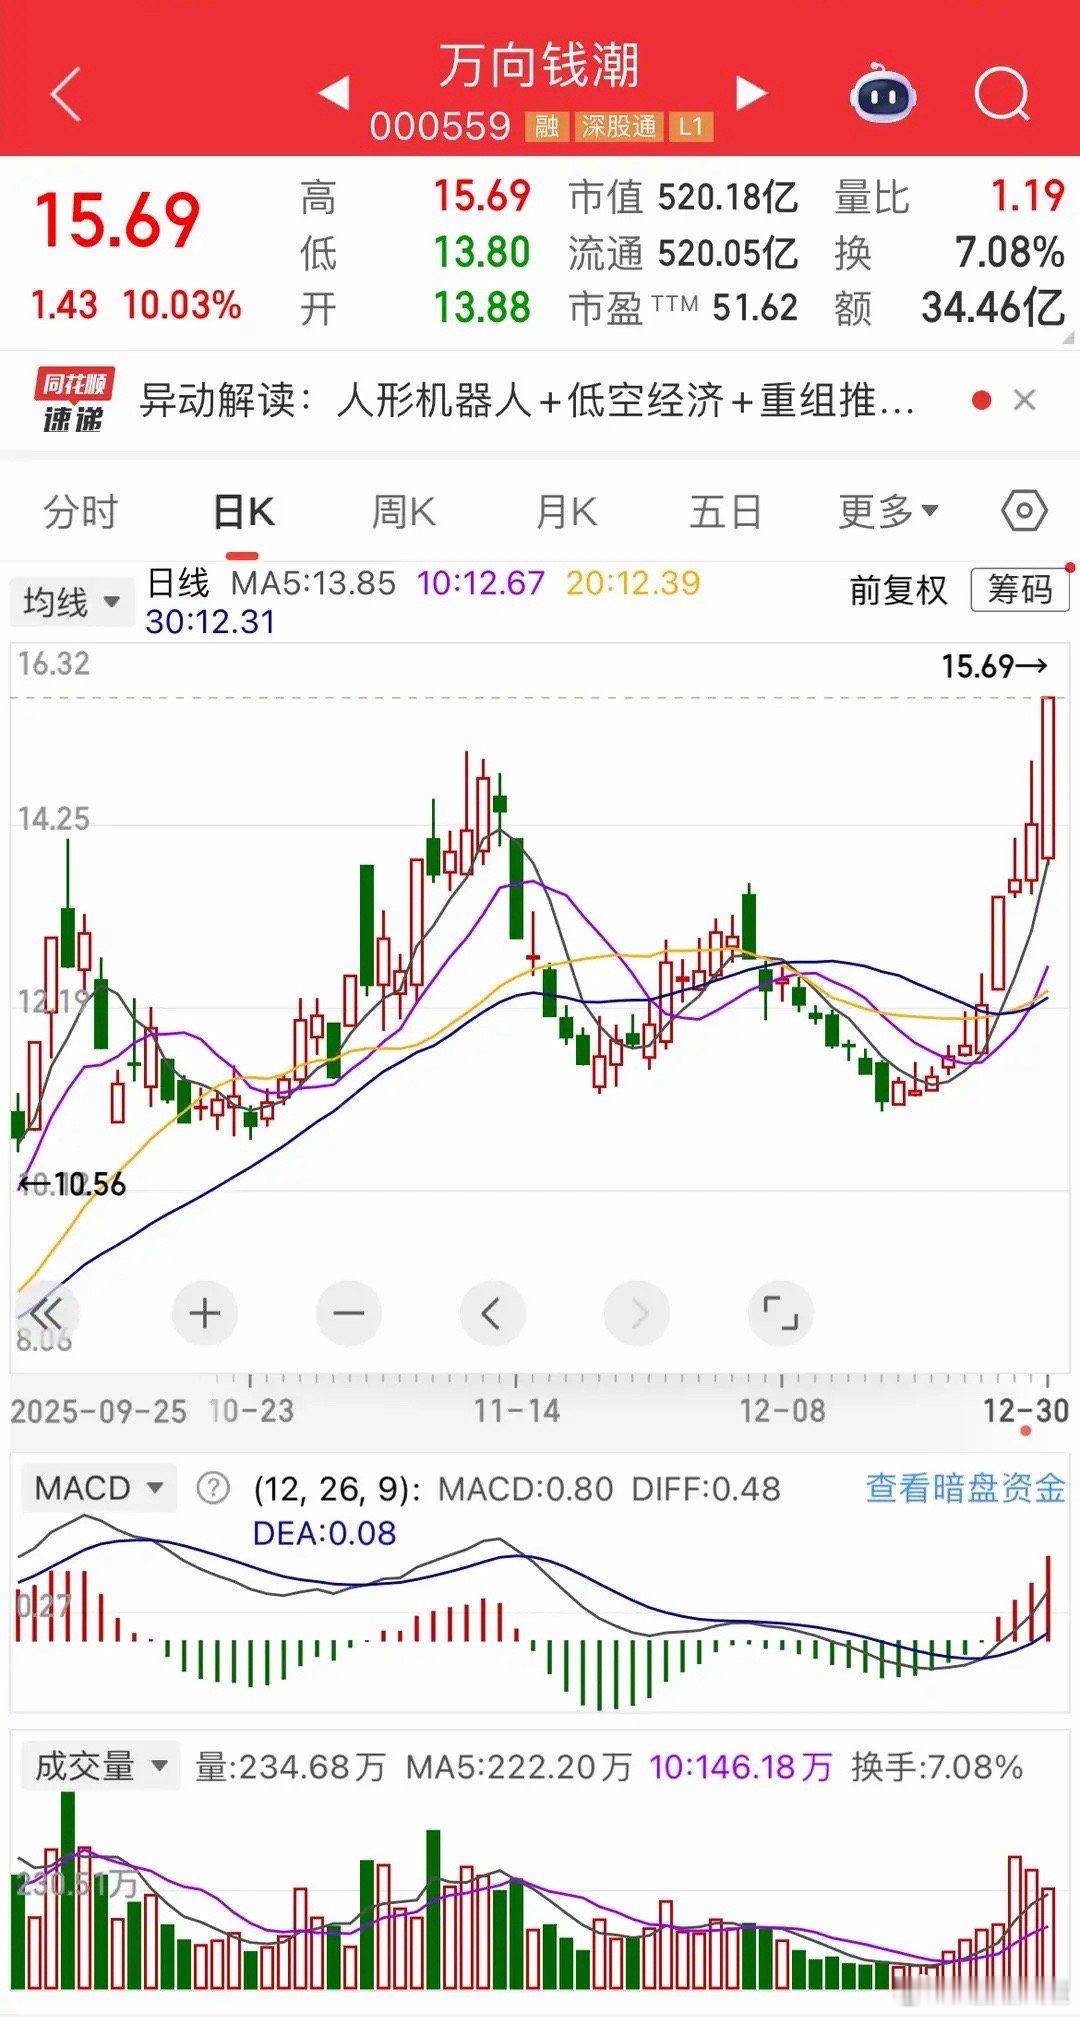This screenshot has width=1080, height=2017.
Task: Tap the 20:12.39 moving average label
Action: (633, 583)
